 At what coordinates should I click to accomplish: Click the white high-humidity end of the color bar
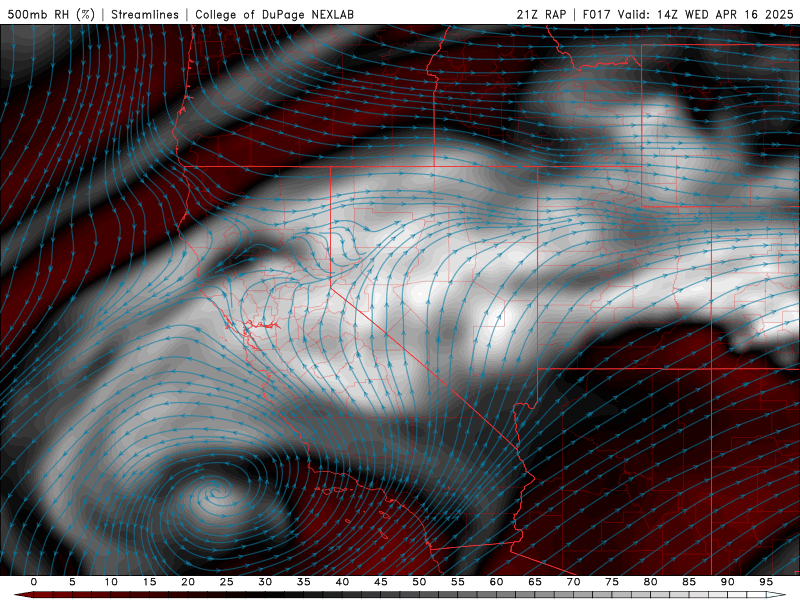pyautogui.click(x=776, y=595)
